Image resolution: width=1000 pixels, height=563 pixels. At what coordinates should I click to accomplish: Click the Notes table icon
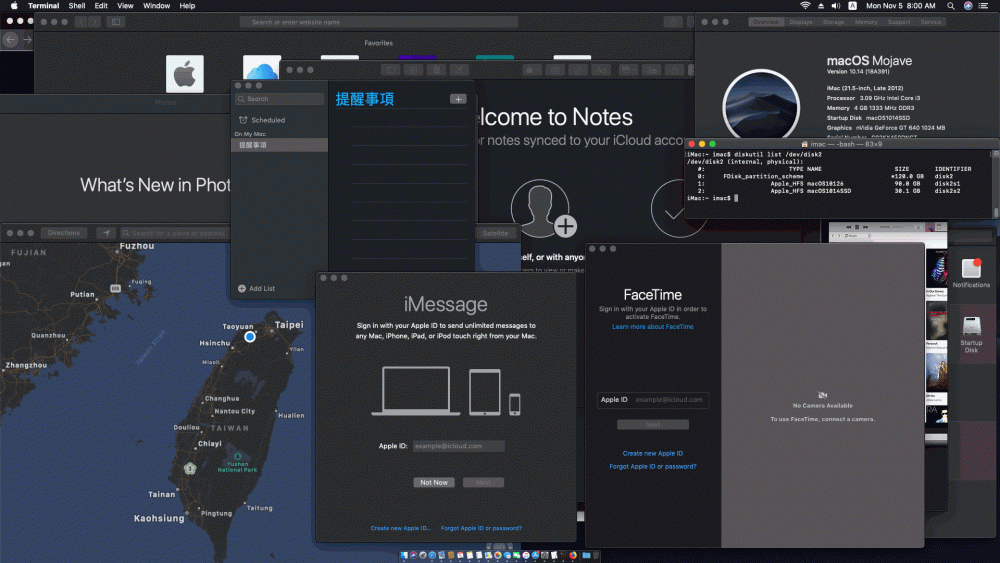pyautogui.click(x=555, y=70)
